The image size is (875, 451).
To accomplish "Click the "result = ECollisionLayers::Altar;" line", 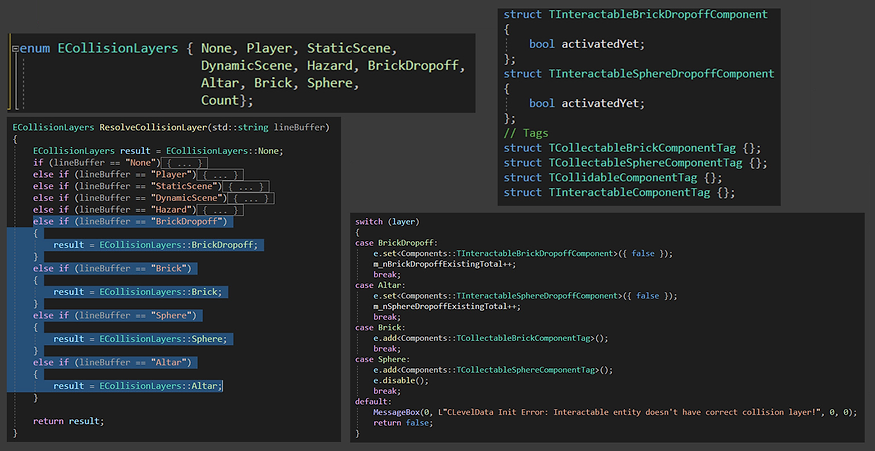I will click(x=138, y=386).
